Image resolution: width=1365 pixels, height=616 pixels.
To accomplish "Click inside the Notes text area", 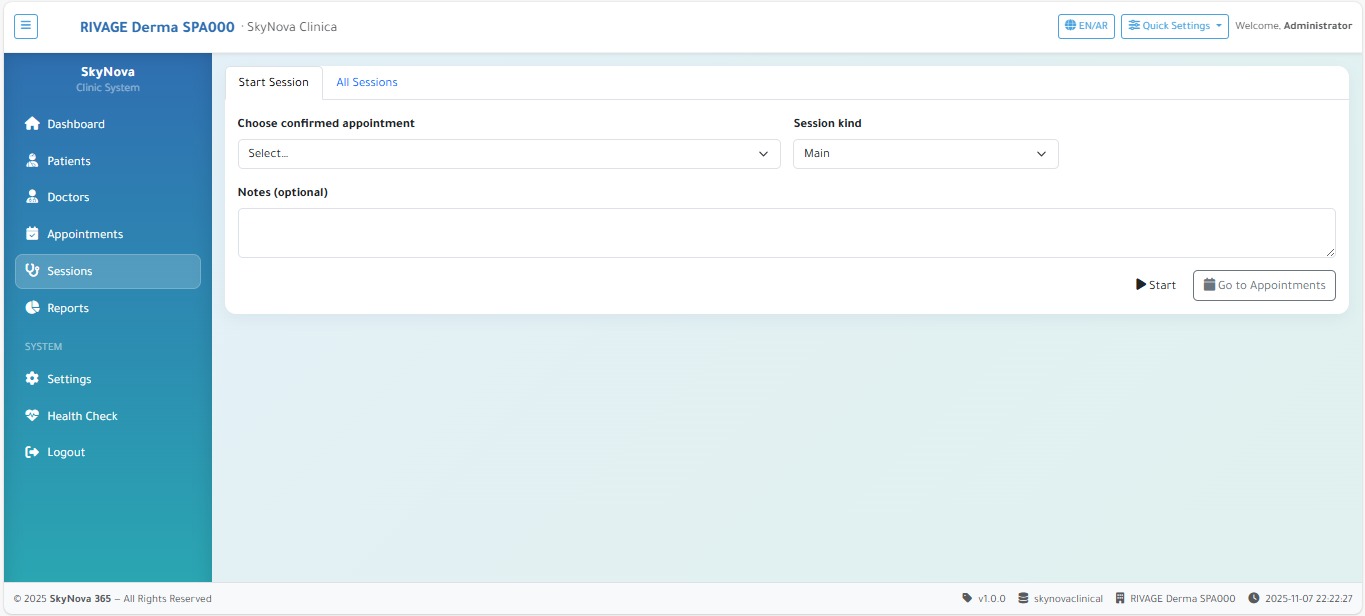I will tap(786, 233).
